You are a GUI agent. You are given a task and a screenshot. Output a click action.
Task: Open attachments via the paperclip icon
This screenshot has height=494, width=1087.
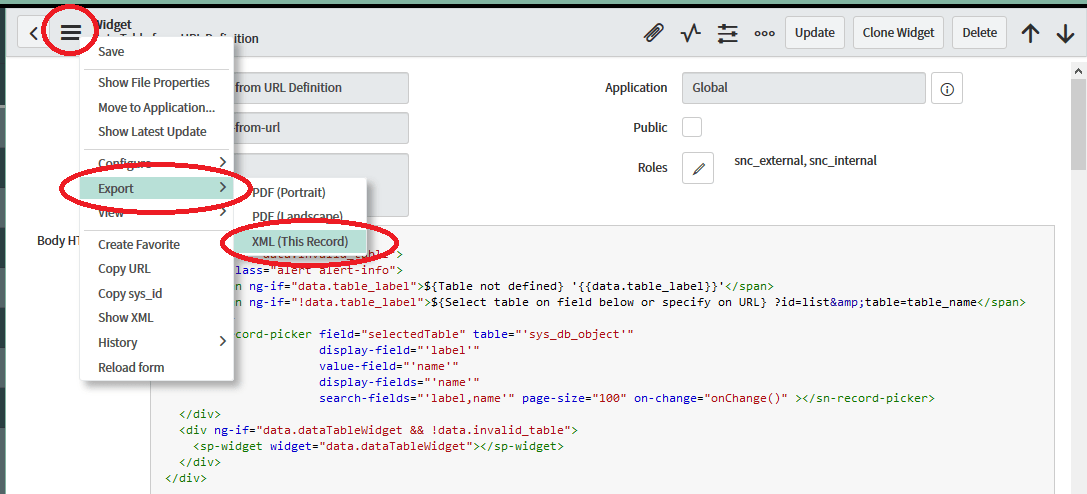[x=653, y=33]
